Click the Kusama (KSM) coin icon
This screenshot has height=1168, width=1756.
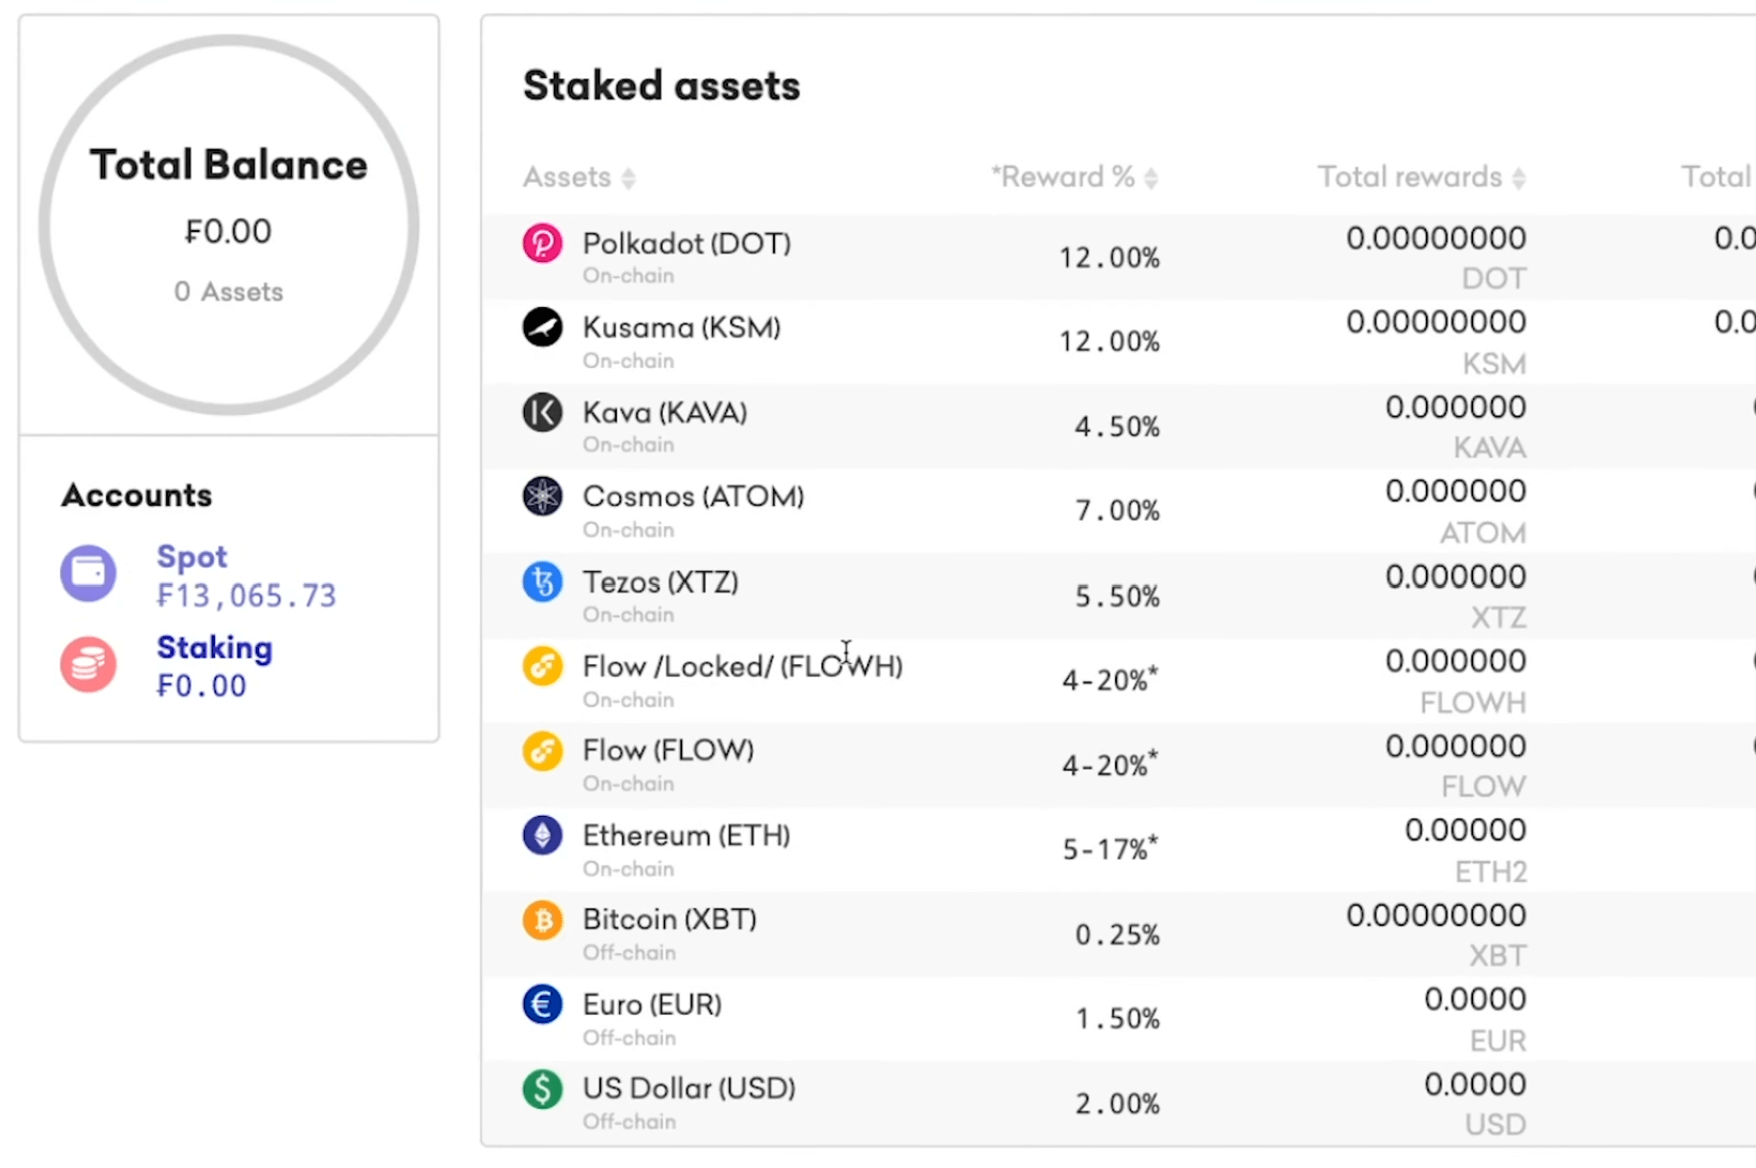(x=542, y=327)
